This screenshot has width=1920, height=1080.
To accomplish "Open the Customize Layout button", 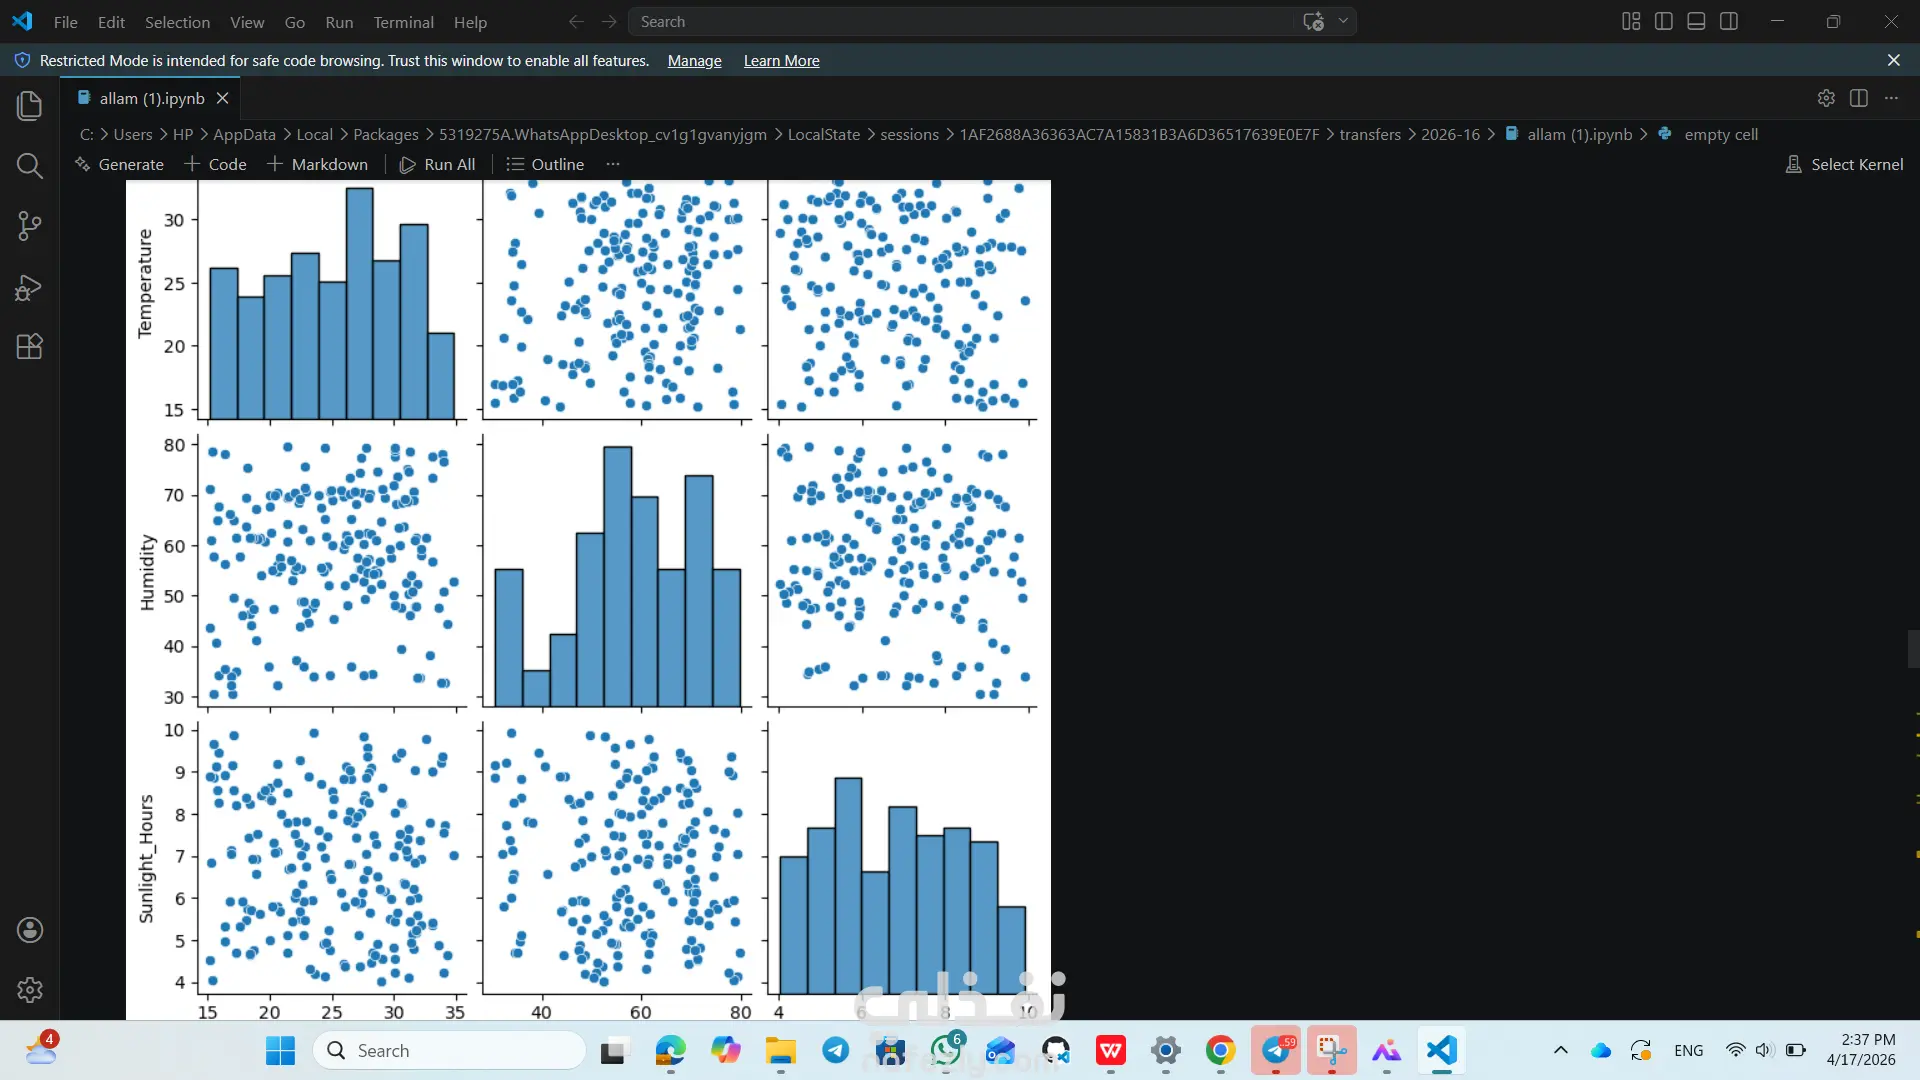I will click(1631, 21).
